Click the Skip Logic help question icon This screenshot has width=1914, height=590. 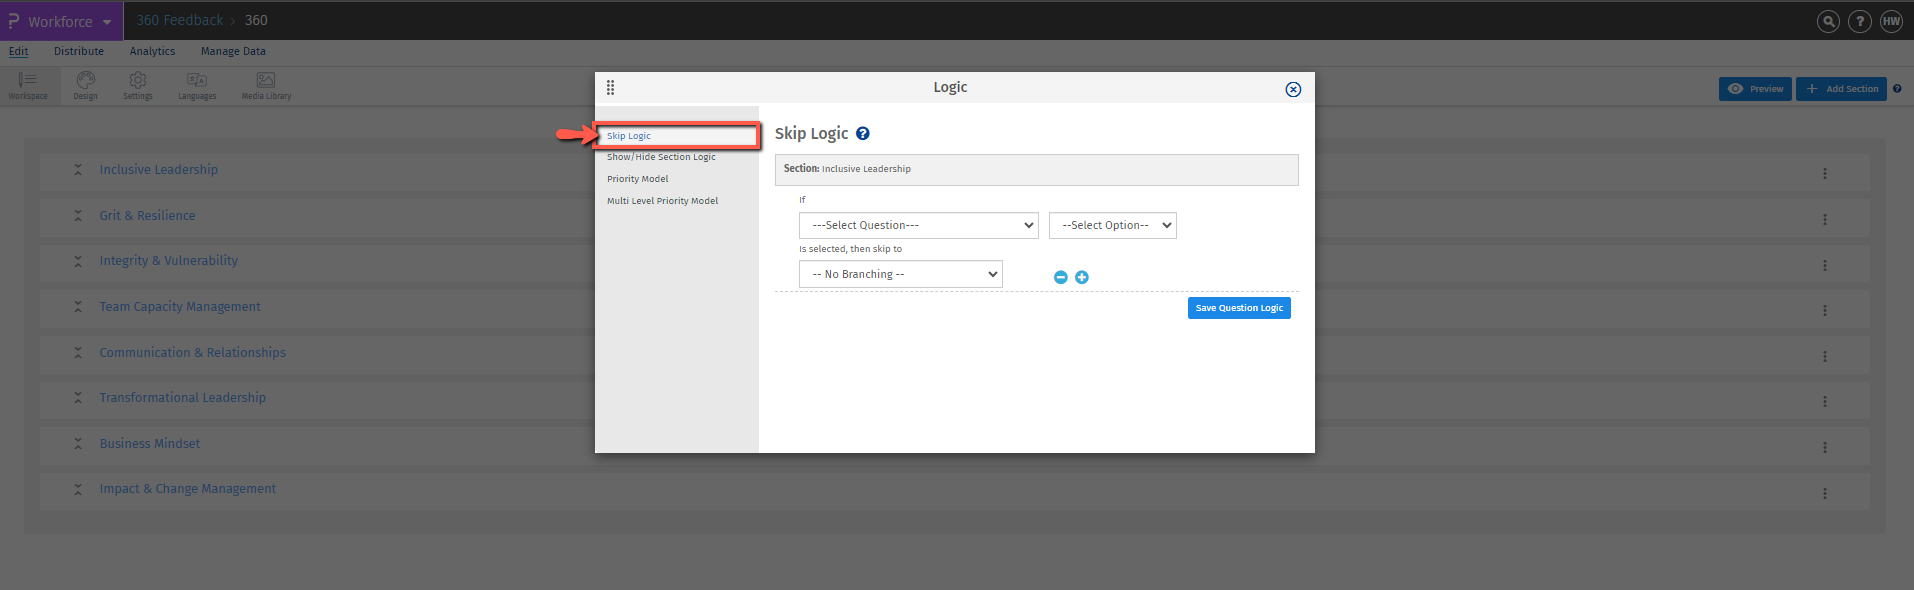click(x=863, y=134)
